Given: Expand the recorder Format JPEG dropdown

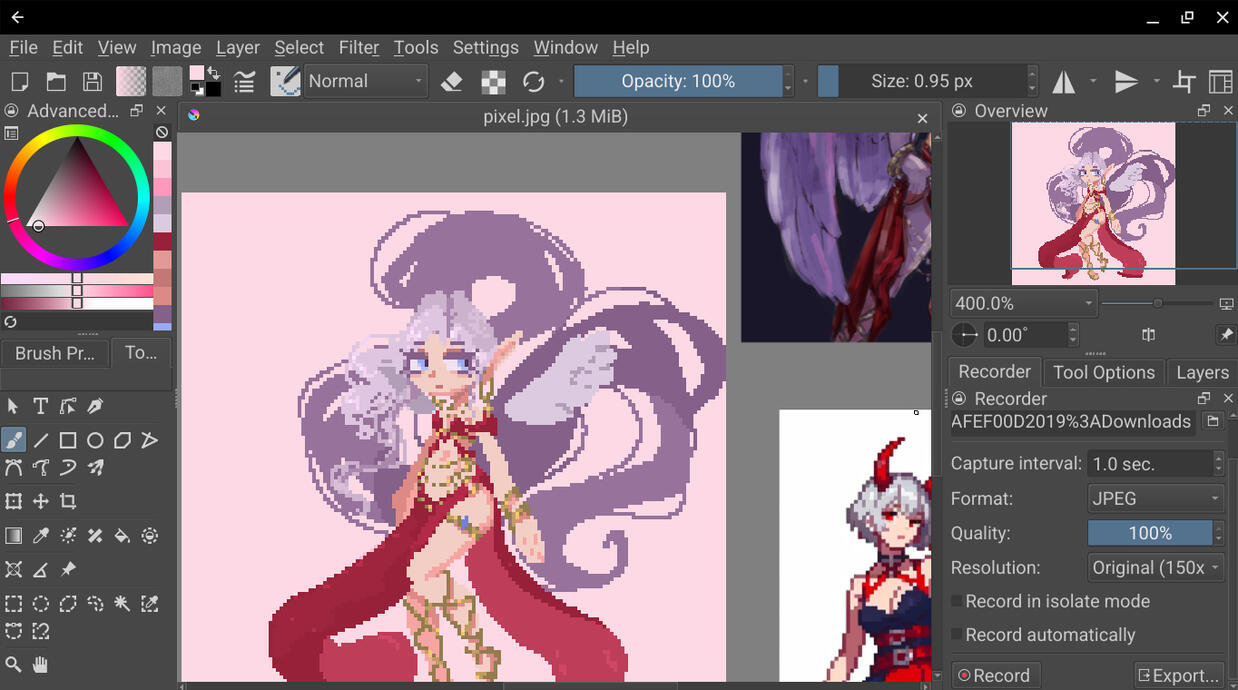Looking at the screenshot, I should click(x=1155, y=498).
